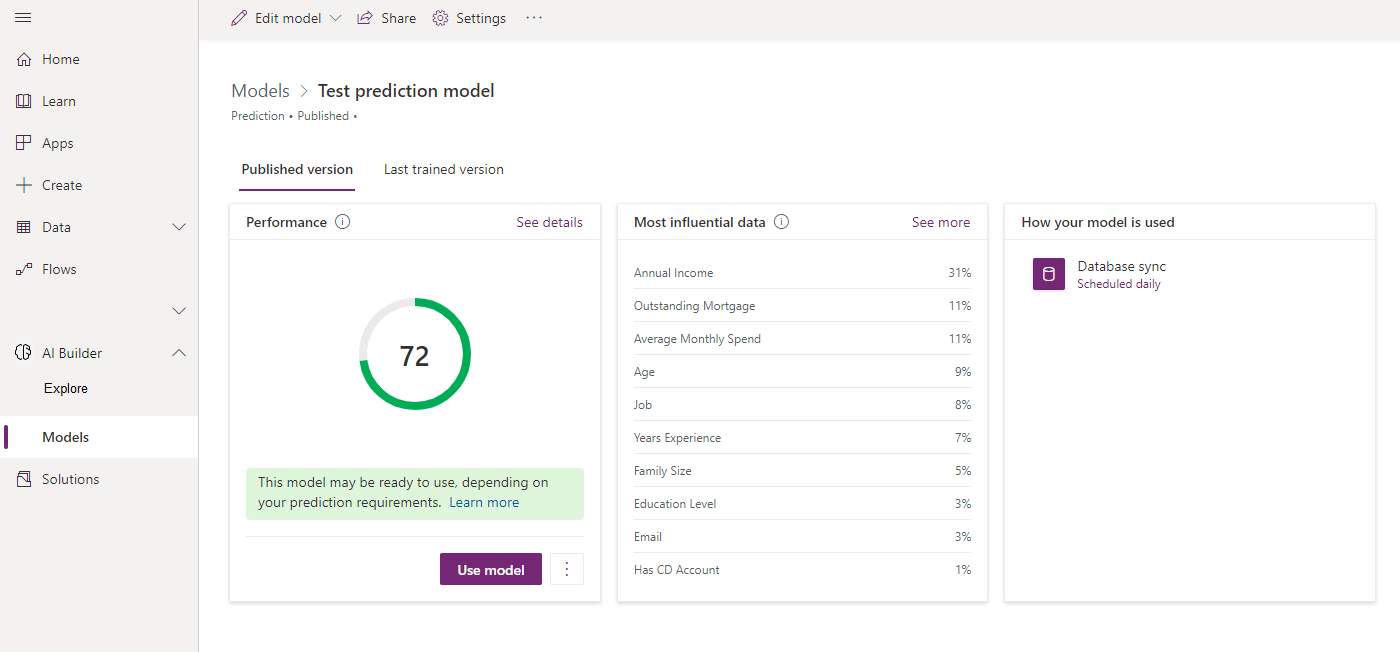Switch to the Last trained version tab
Screen dimensions: 1400x652
(x=443, y=169)
